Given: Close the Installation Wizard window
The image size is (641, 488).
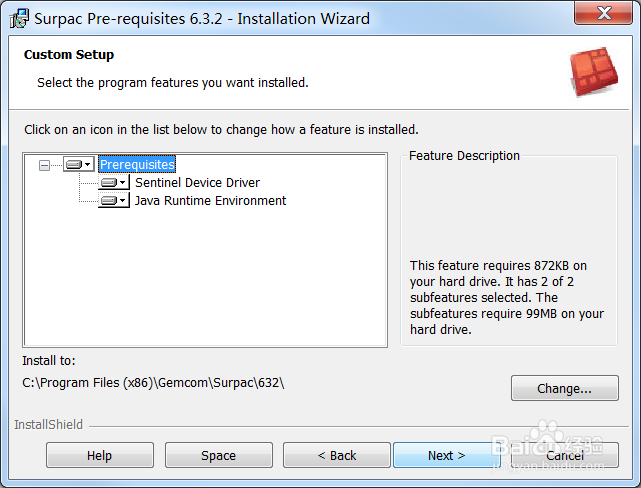Looking at the screenshot, I should pos(603,13).
